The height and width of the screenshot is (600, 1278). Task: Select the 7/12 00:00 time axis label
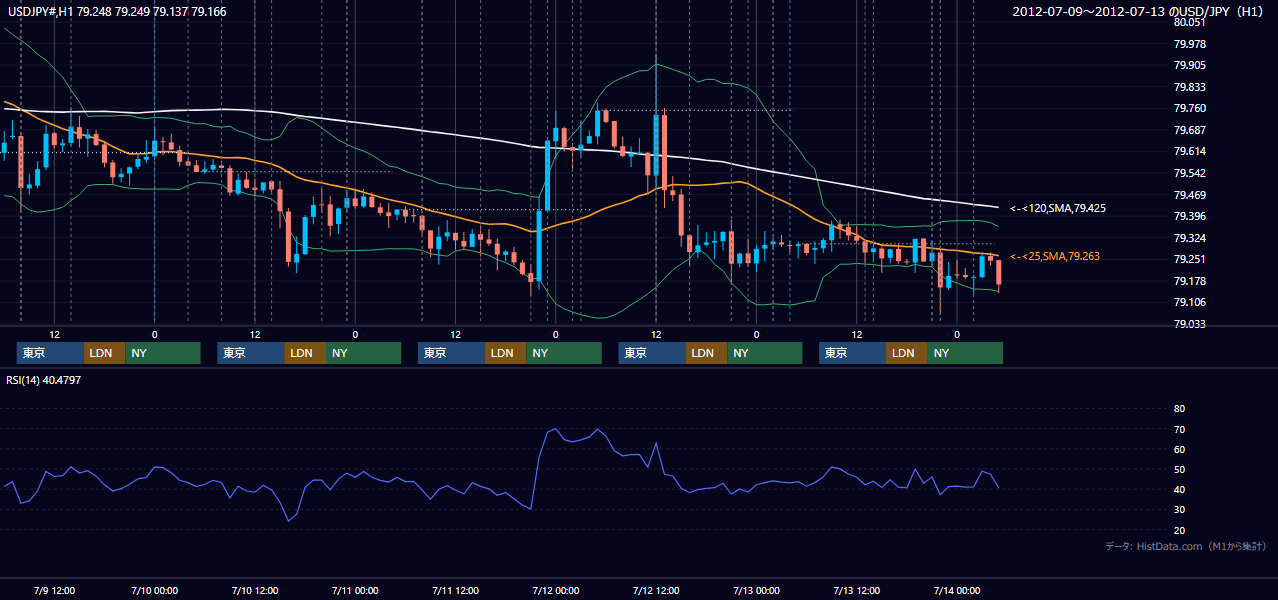(556, 590)
